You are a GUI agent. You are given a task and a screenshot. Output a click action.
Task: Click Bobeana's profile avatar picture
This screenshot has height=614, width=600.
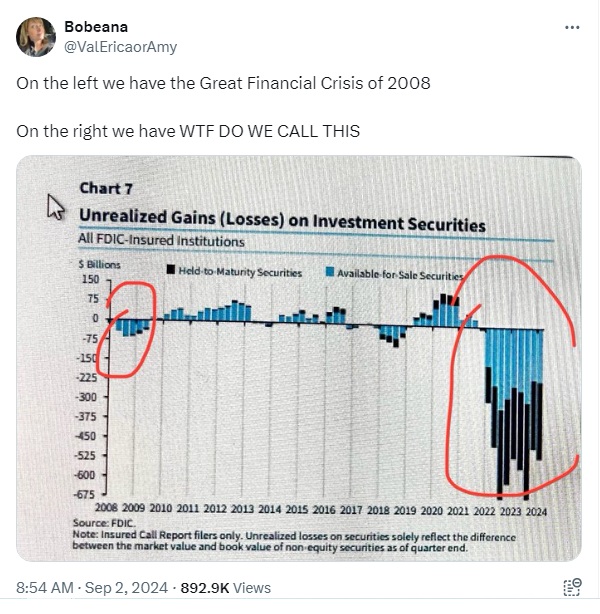[36, 37]
